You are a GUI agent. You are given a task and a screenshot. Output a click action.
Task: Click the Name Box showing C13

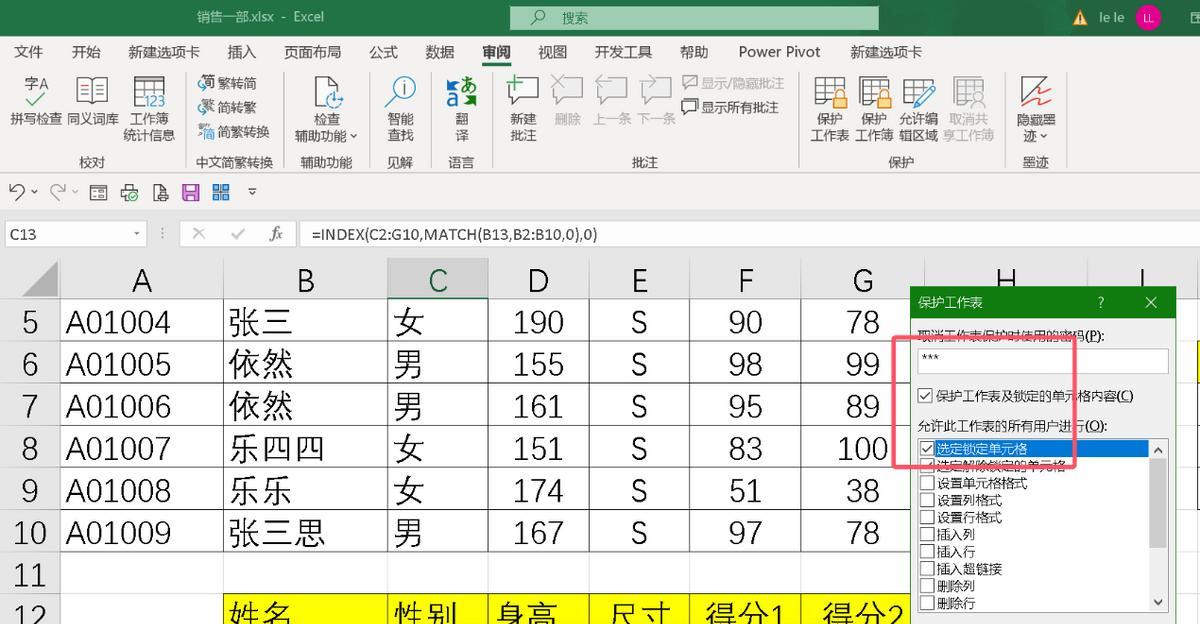[67, 234]
